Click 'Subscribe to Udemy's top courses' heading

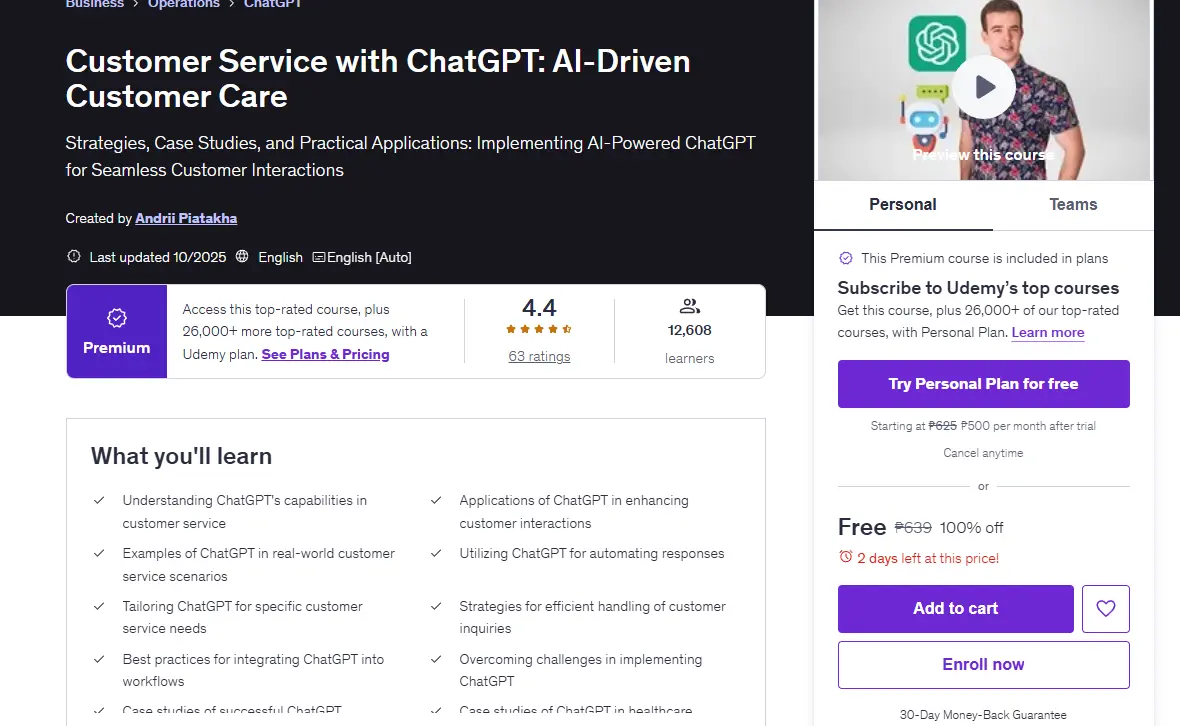(x=978, y=288)
